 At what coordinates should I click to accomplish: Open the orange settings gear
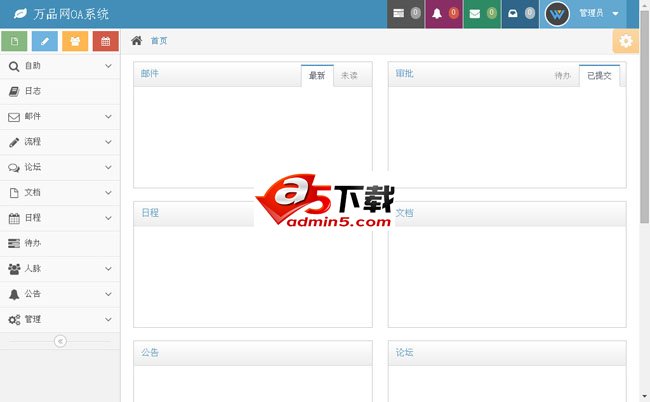pos(626,41)
